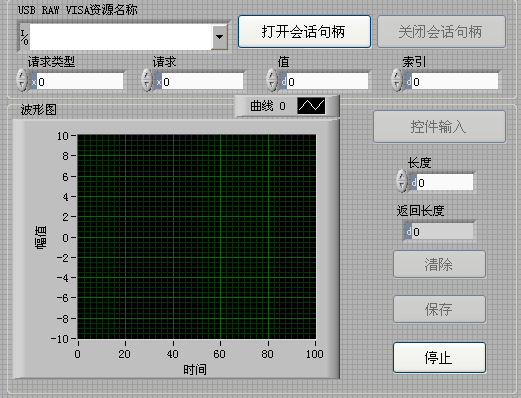This screenshot has width=521, height=398.
Task: Click inside the 请求 numeric input field
Action: pyautogui.click(x=203, y=81)
